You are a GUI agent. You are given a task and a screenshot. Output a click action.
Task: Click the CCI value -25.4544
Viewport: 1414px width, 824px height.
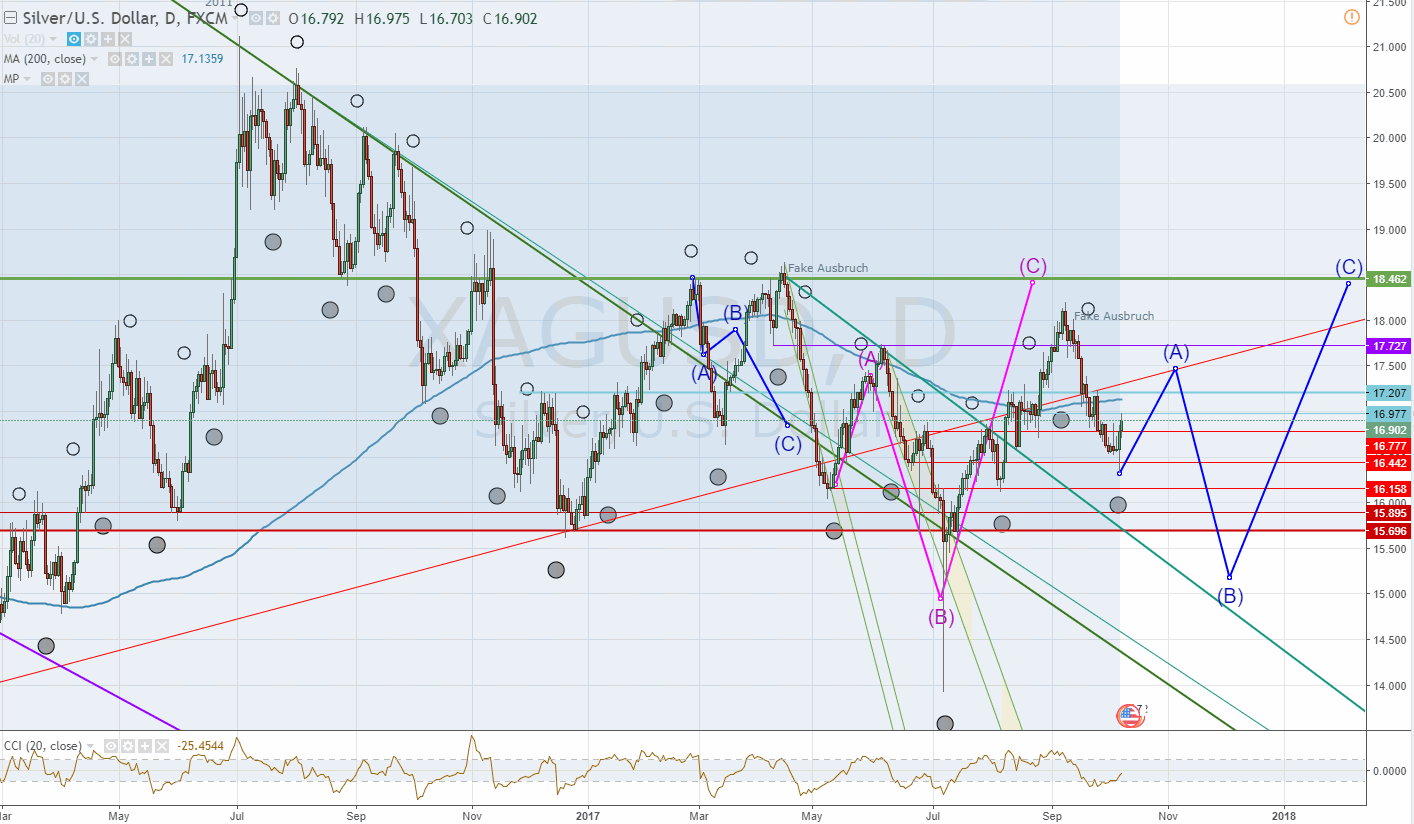199,746
